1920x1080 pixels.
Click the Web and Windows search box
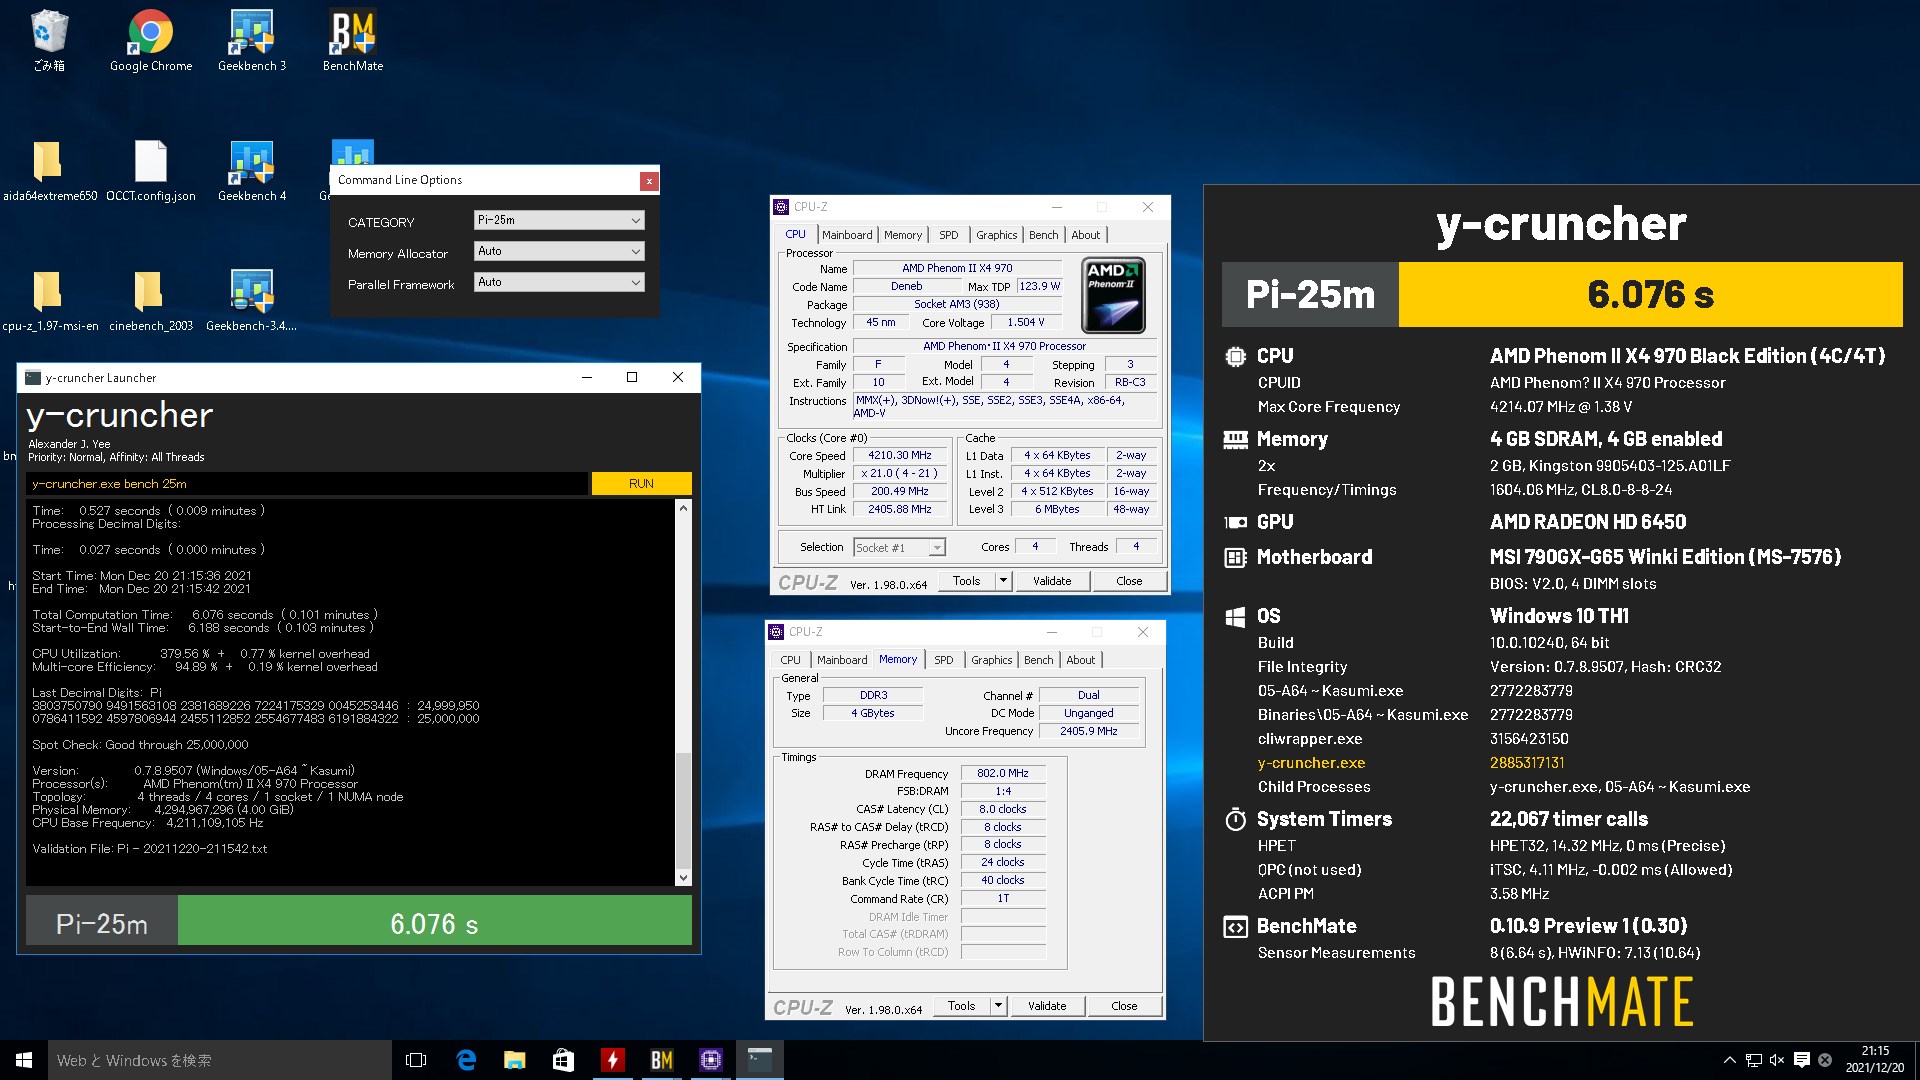220,1060
